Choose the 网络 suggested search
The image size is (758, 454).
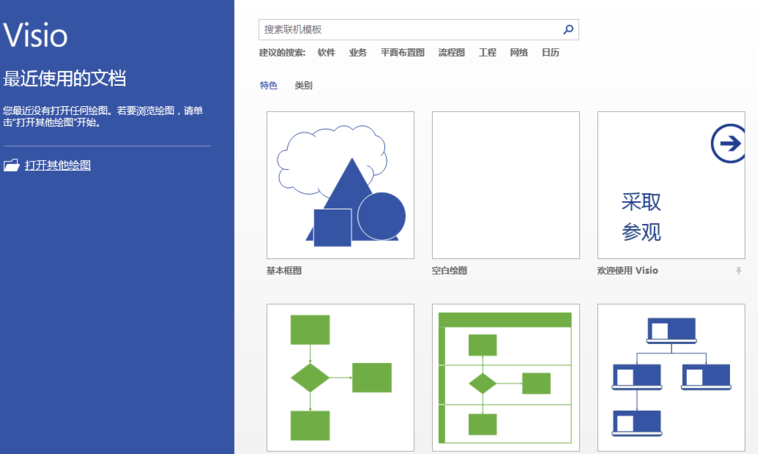tap(519, 53)
